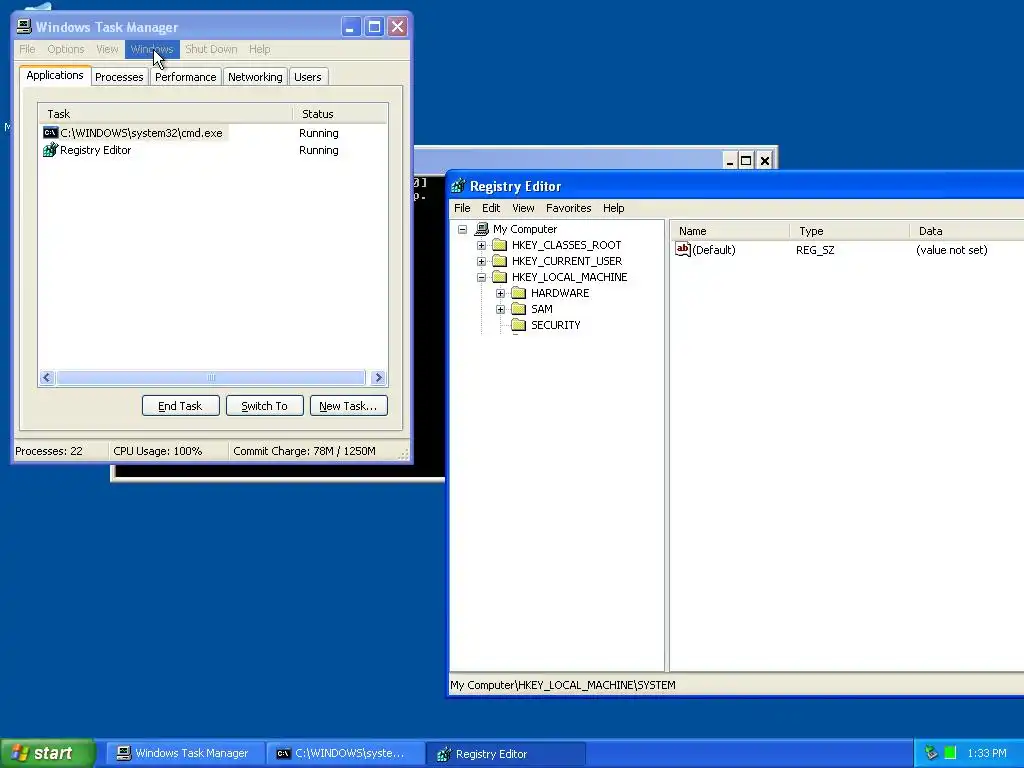
Task: Click the Name column header in Registry Editor
Action: (x=730, y=231)
